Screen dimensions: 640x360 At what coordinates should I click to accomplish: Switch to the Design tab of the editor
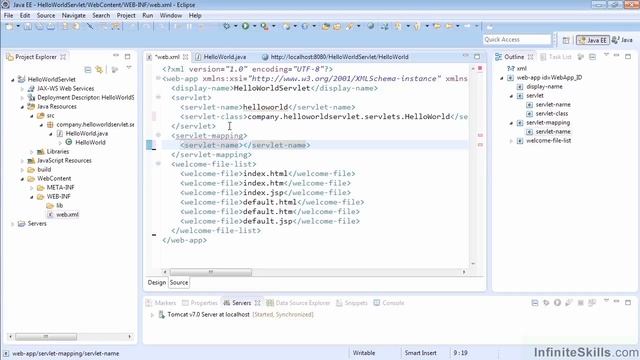point(157,282)
